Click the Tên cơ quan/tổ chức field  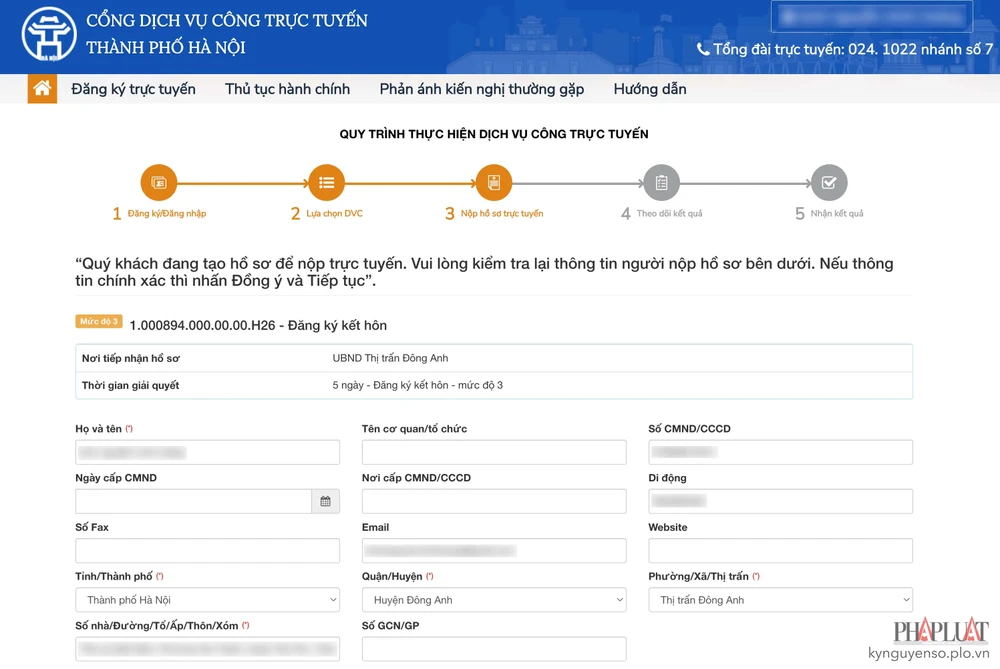494,452
